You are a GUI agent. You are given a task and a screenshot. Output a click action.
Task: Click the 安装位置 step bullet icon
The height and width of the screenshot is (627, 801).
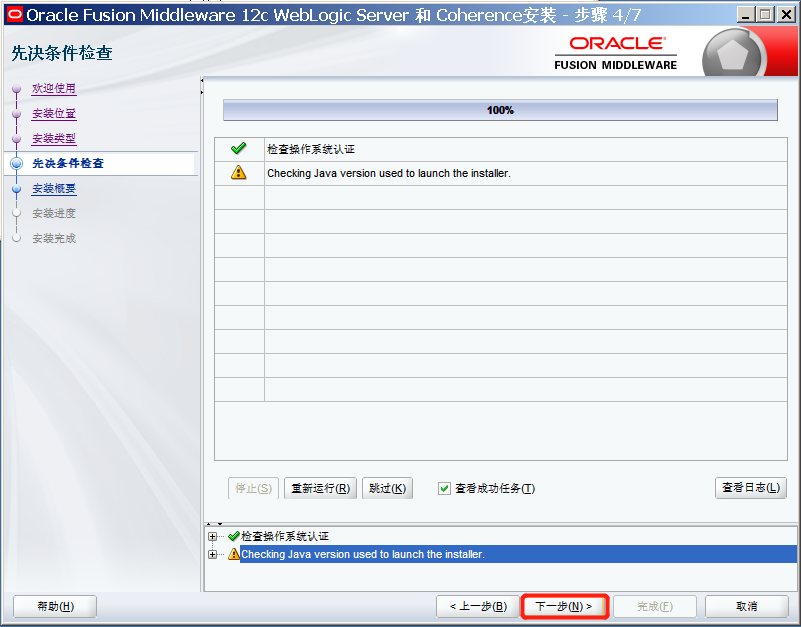click(x=16, y=113)
